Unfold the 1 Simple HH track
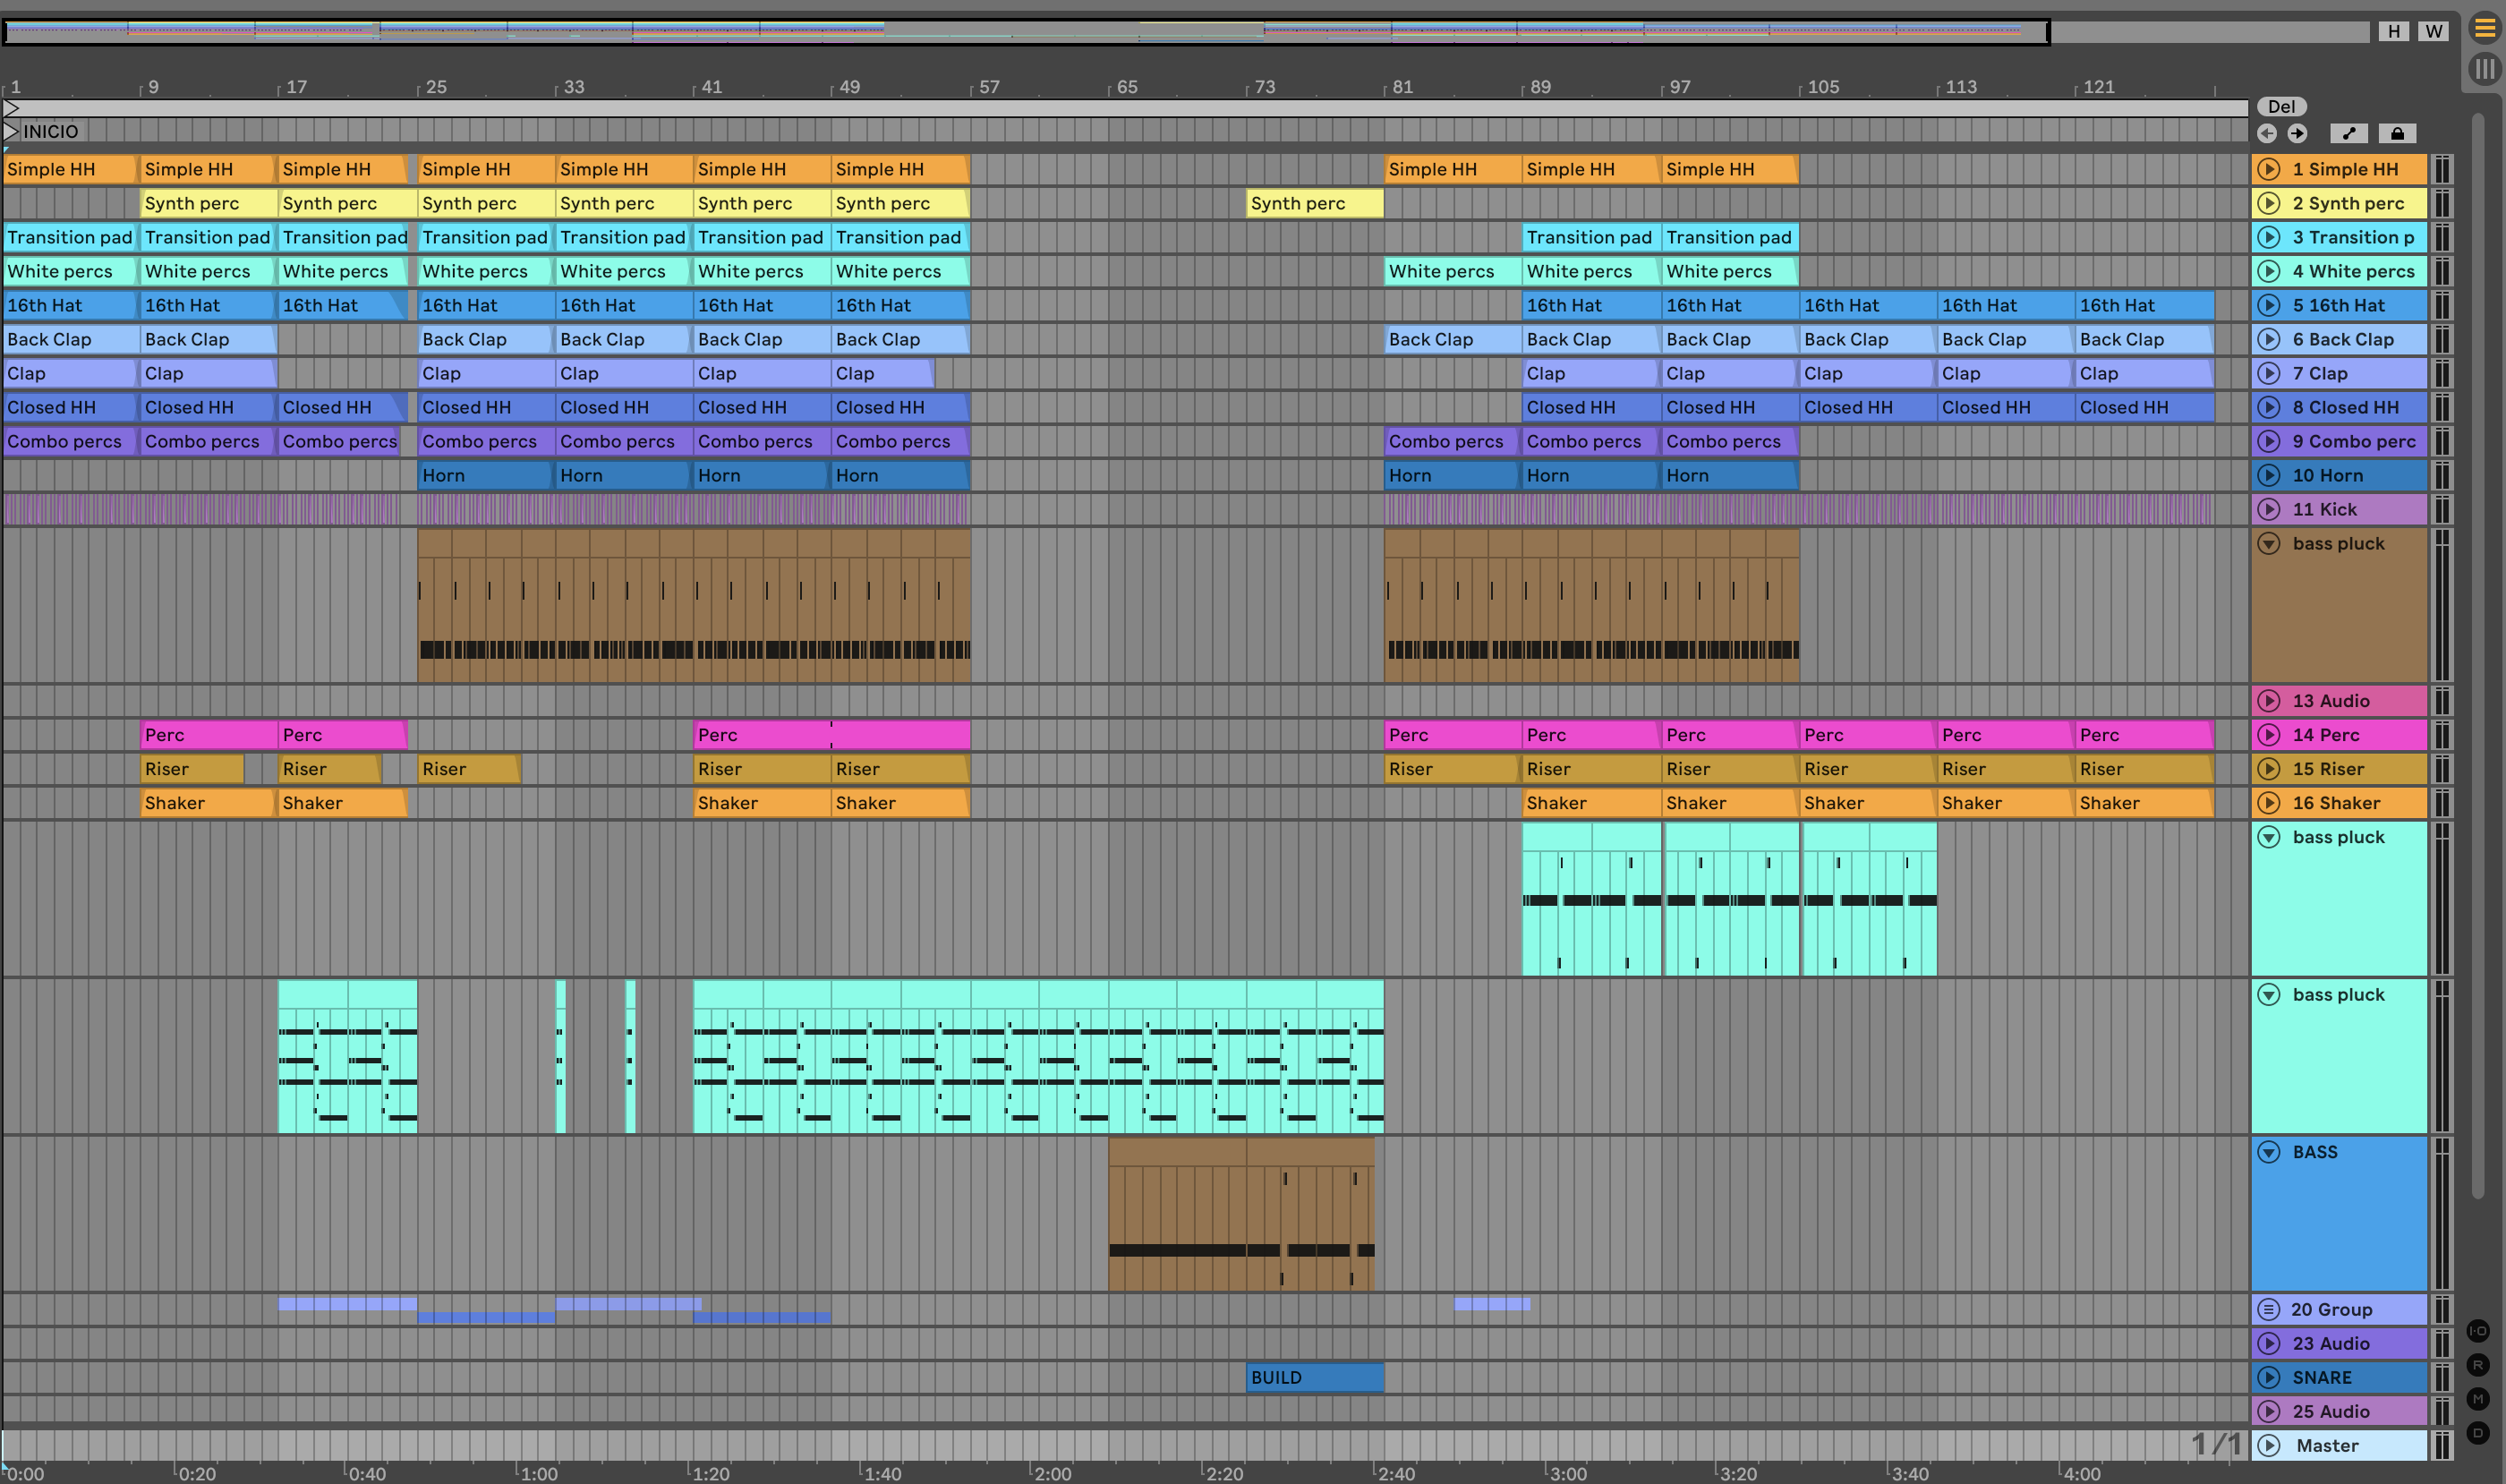Viewport: 2506px width, 1484px height. pyautogui.click(x=2269, y=169)
